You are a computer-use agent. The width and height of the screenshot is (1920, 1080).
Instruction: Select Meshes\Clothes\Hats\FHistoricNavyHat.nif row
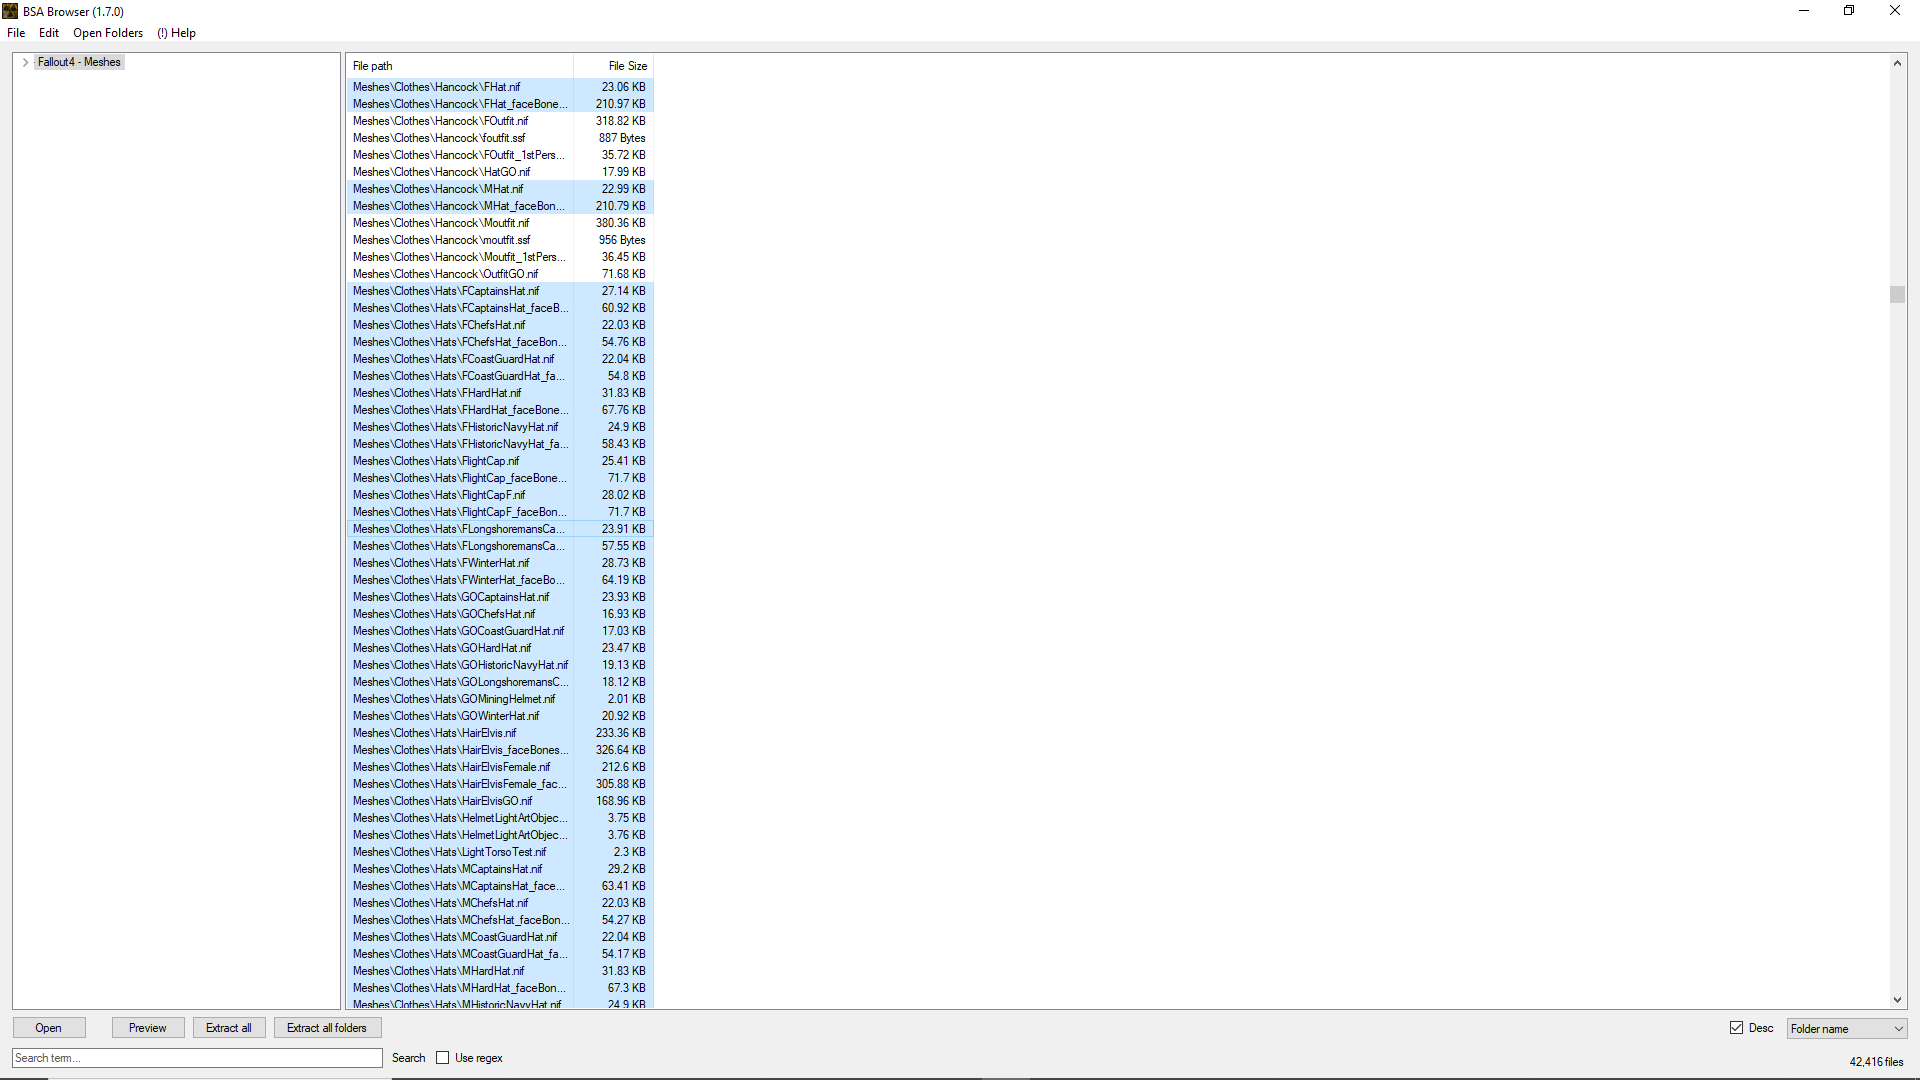pyautogui.click(x=500, y=427)
